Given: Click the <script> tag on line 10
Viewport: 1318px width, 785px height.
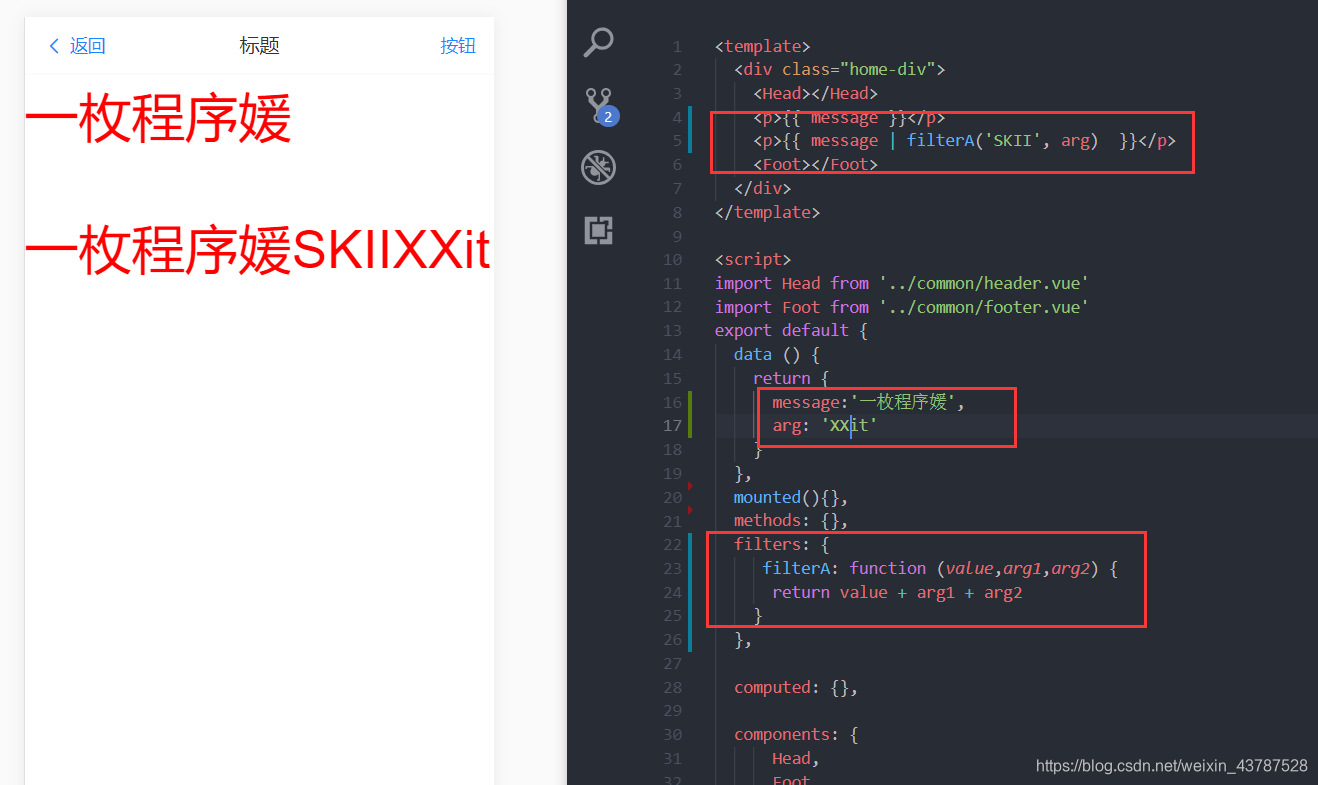Looking at the screenshot, I should tap(753, 260).
